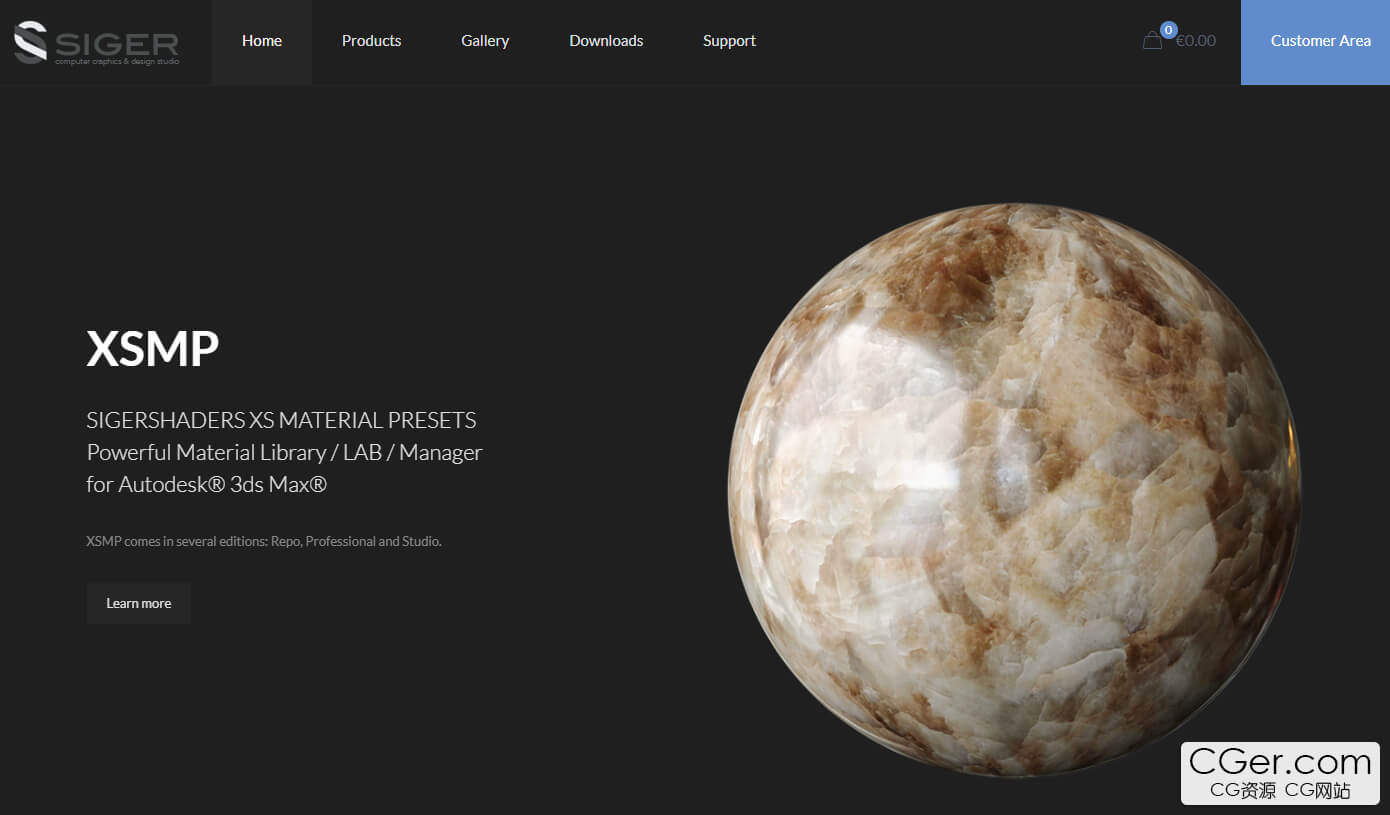Open the Products menu

tap(371, 41)
